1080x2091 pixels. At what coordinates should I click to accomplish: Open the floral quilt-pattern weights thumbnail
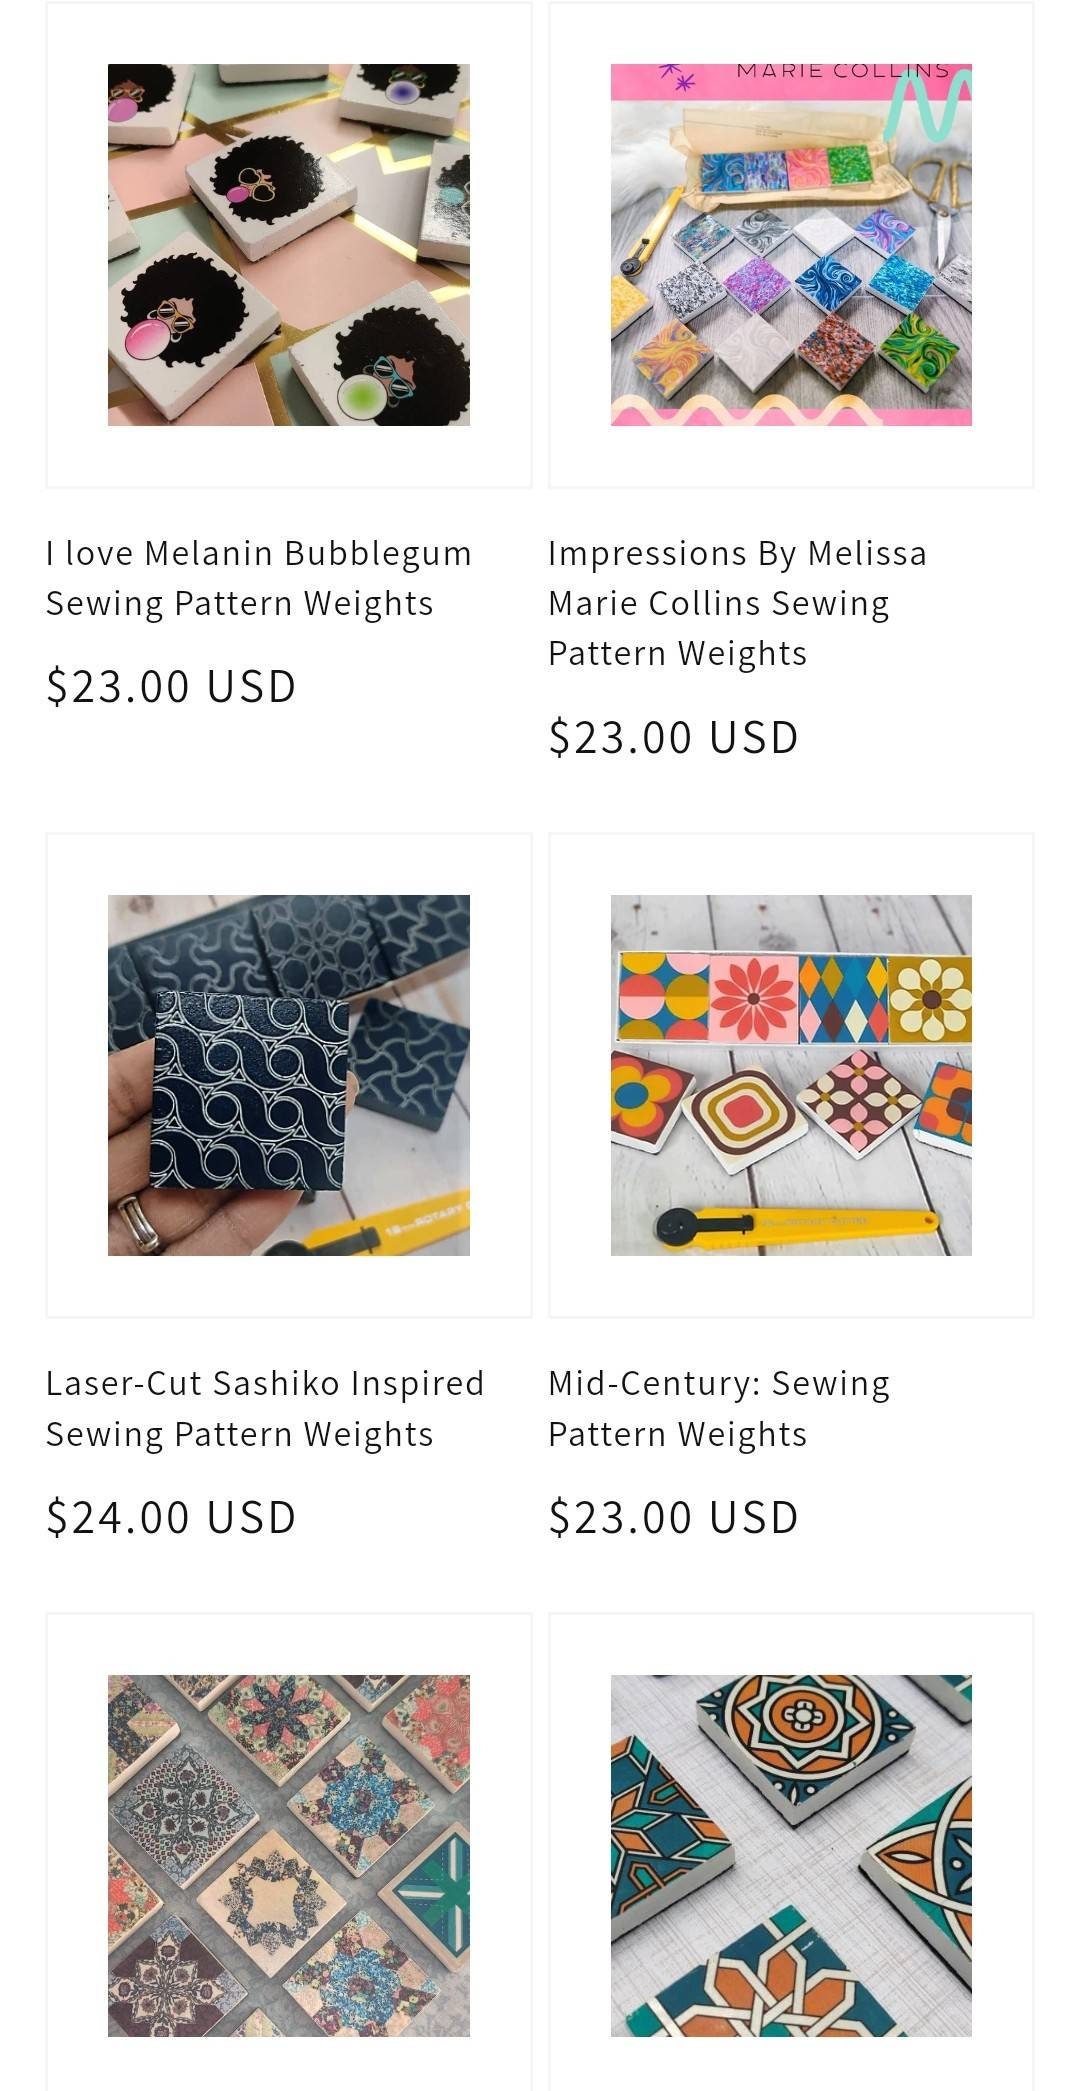[289, 1856]
